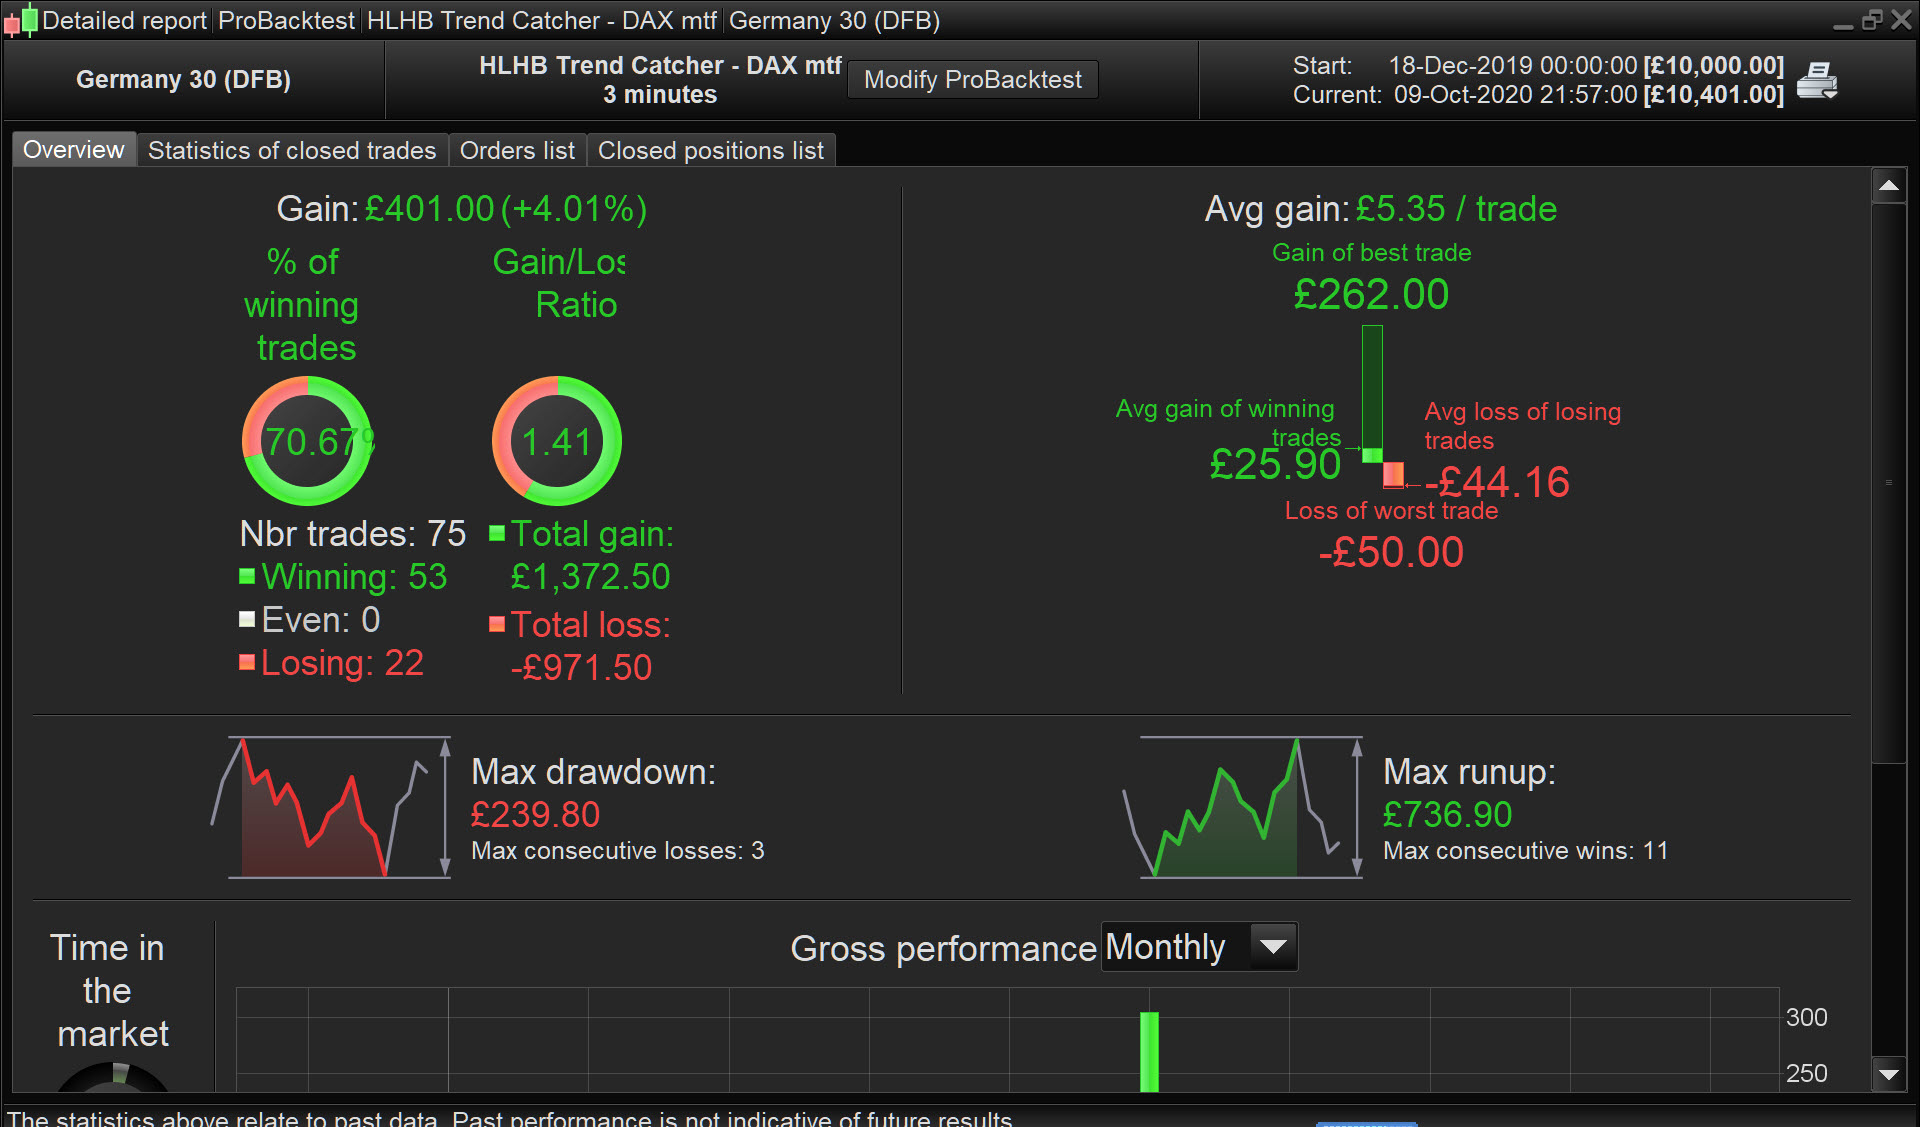The height and width of the screenshot is (1127, 1920).
Task: Click the winning trades percentage donut chart
Action: (x=307, y=441)
